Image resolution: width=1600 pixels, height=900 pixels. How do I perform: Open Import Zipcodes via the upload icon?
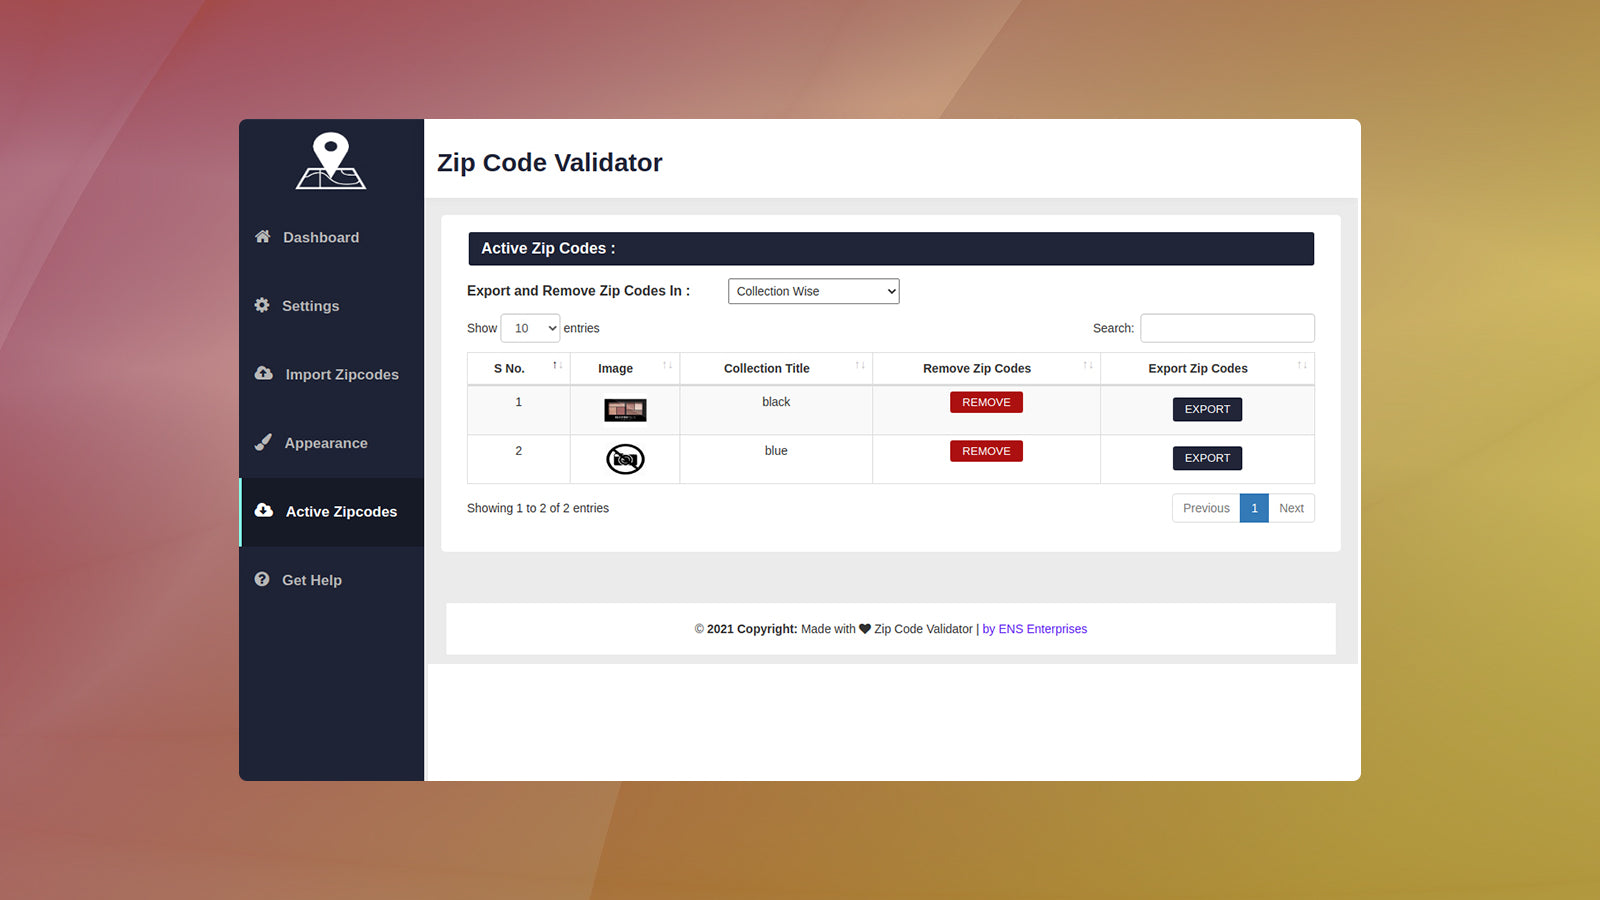262,374
